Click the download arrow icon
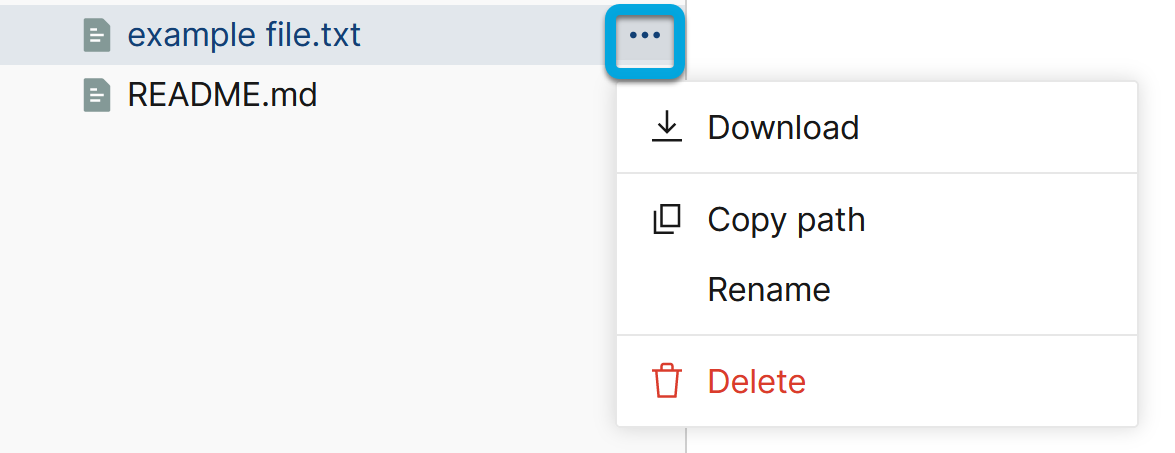The width and height of the screenshot is (1175, 453). coord(666,127)
